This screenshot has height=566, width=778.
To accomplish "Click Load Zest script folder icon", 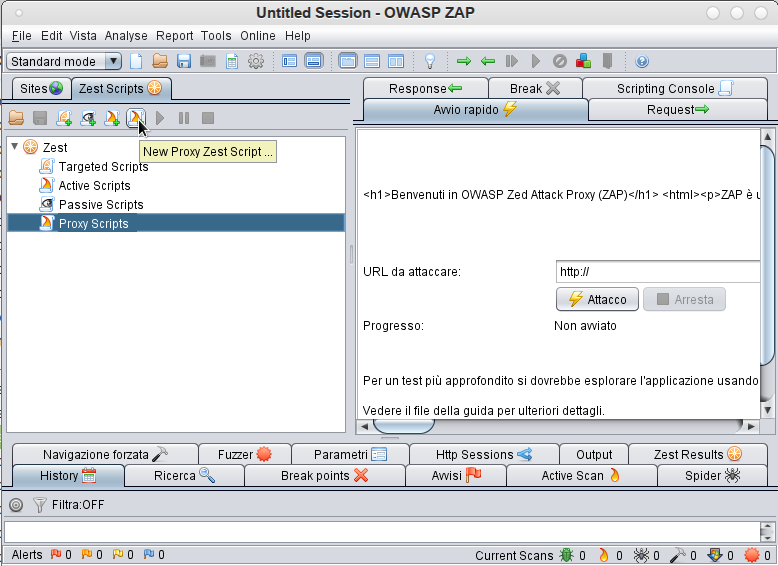I will 16,118.
